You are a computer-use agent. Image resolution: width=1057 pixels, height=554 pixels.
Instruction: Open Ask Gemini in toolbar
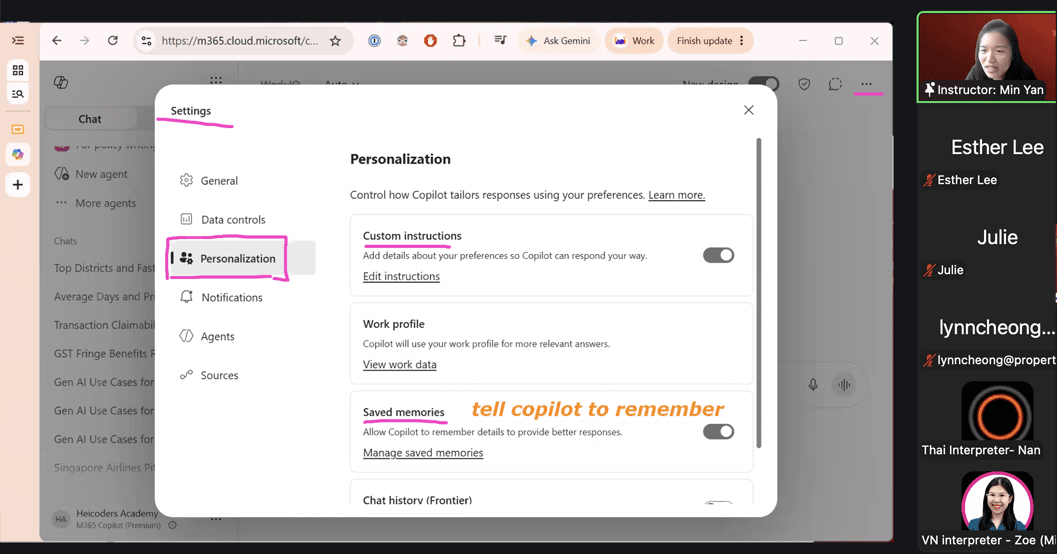tap(558, 41)
